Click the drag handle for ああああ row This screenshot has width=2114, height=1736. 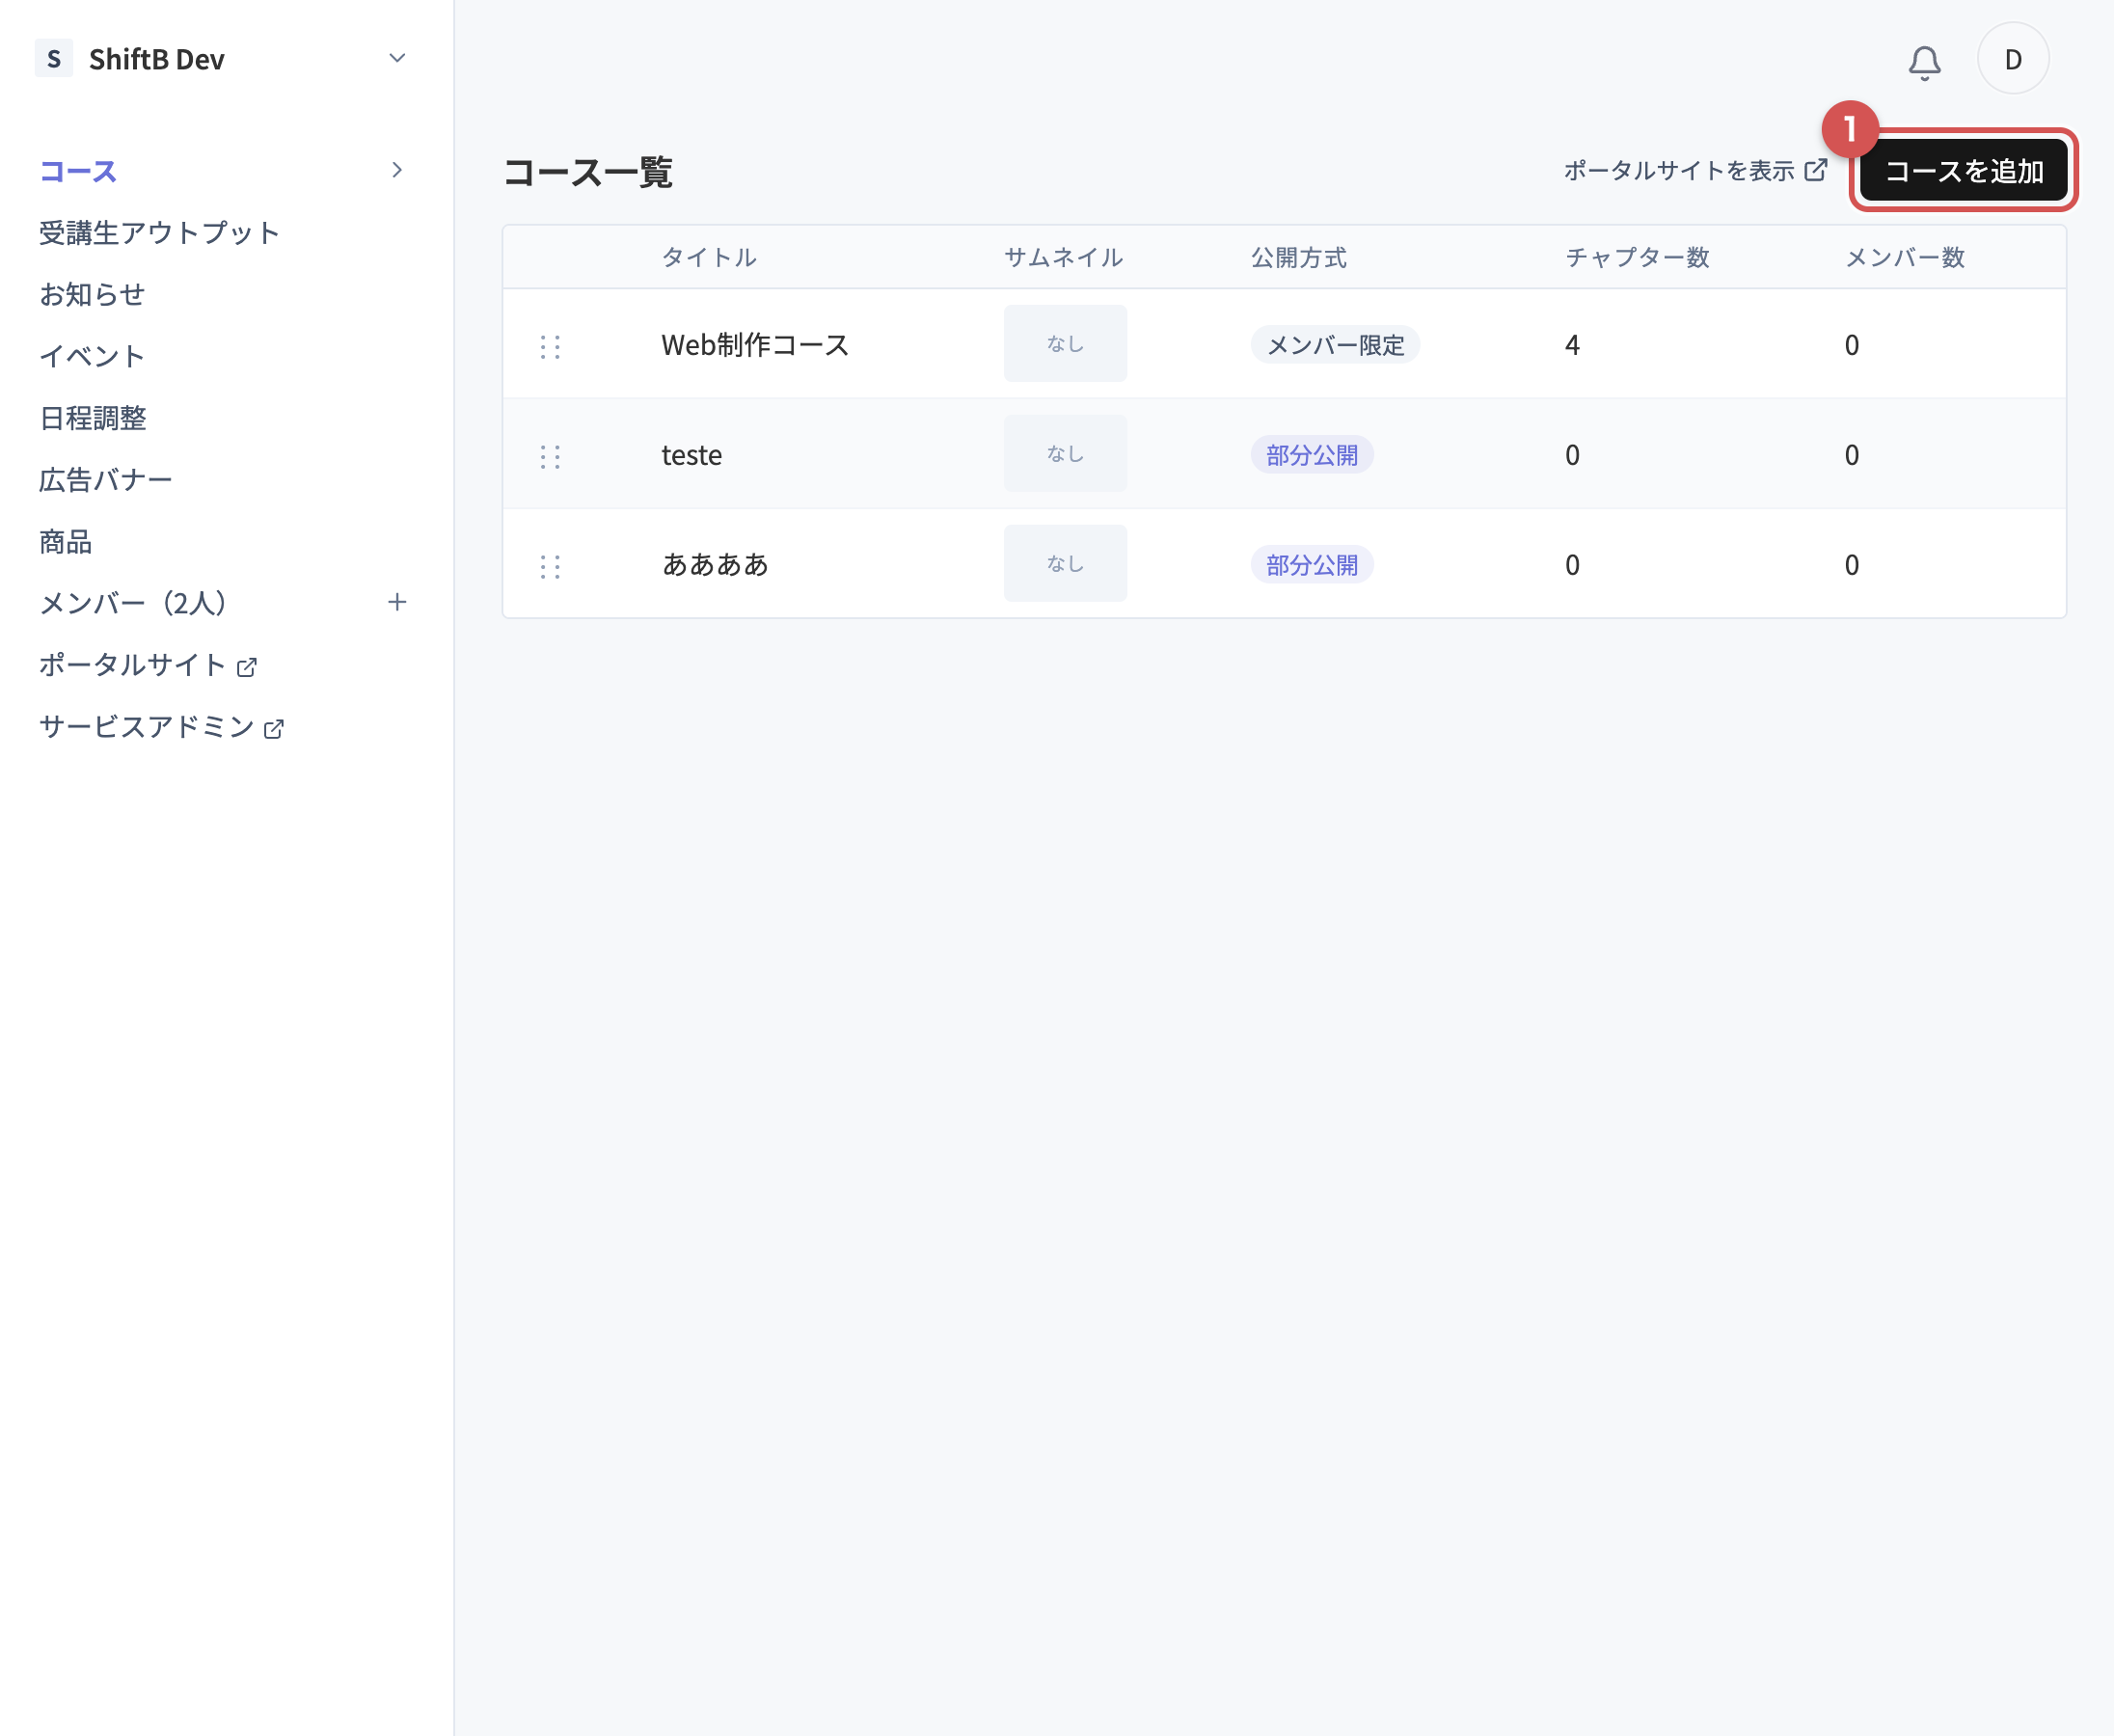tap(550, 567)
